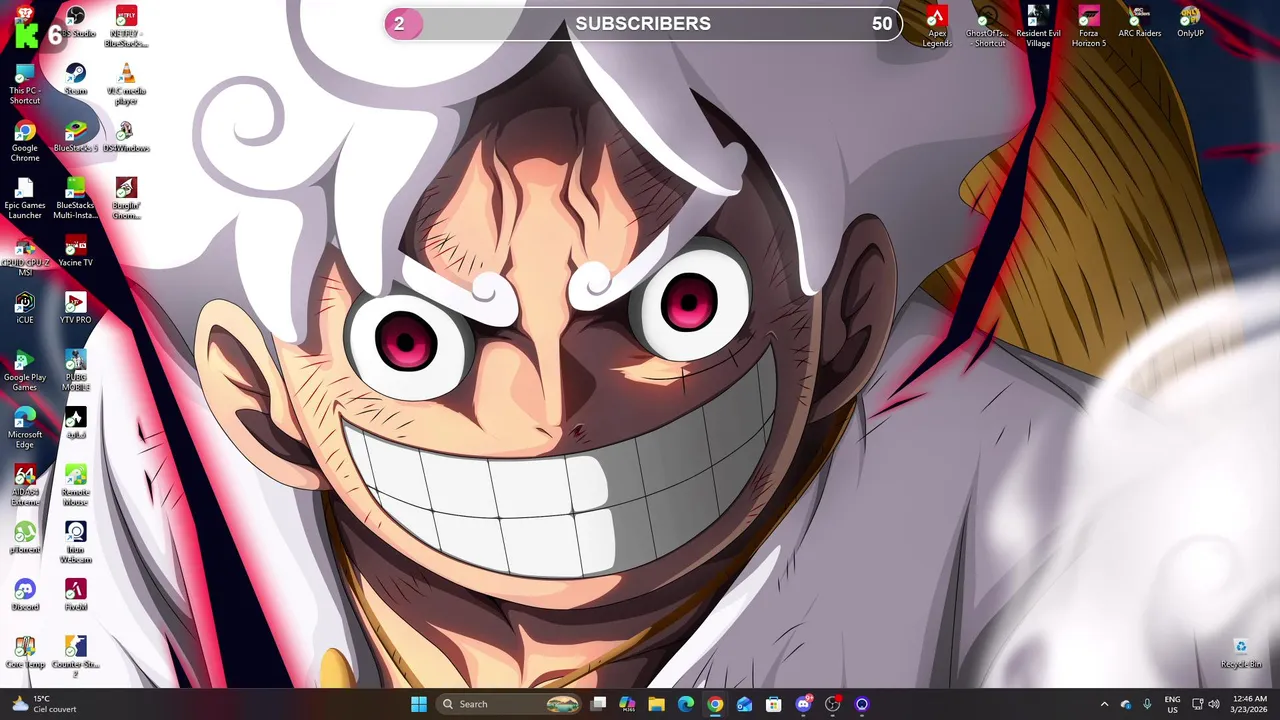1280x720 pixels.
Task: Open Microsoft 365 Copilot from taskbar
Action: coord(627,704)
